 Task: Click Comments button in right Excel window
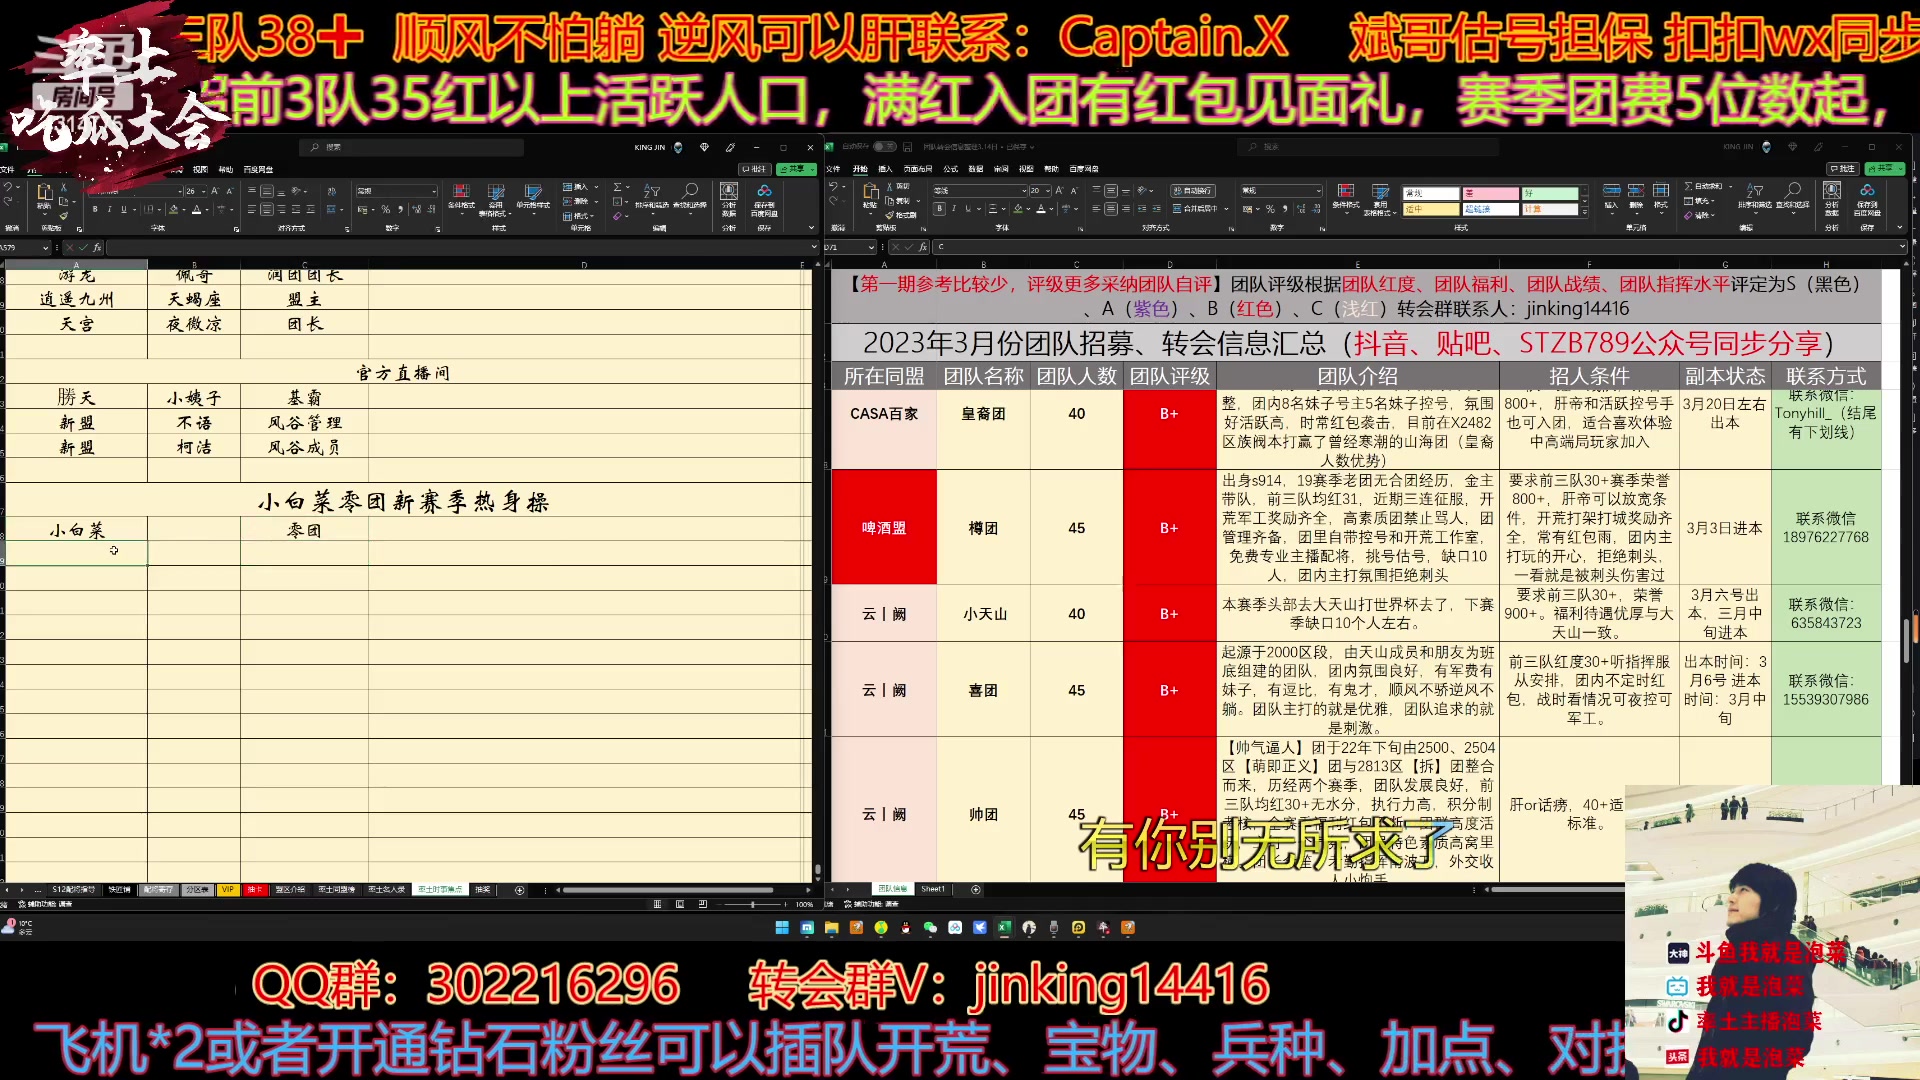point(1842,169)
